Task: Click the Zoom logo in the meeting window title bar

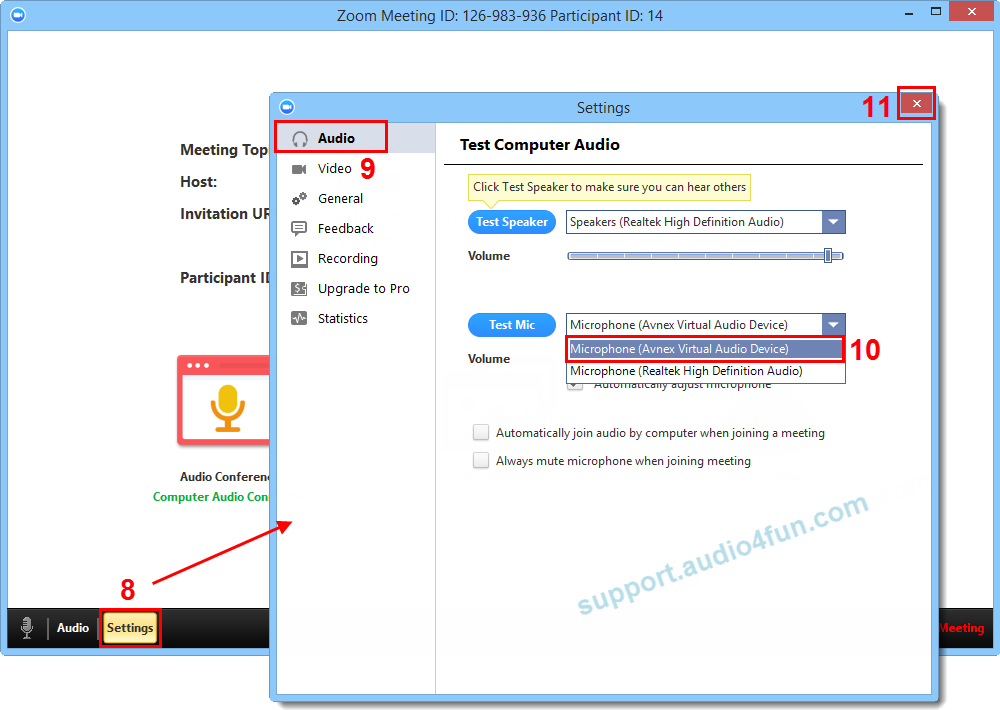Action: click(18, 14)
